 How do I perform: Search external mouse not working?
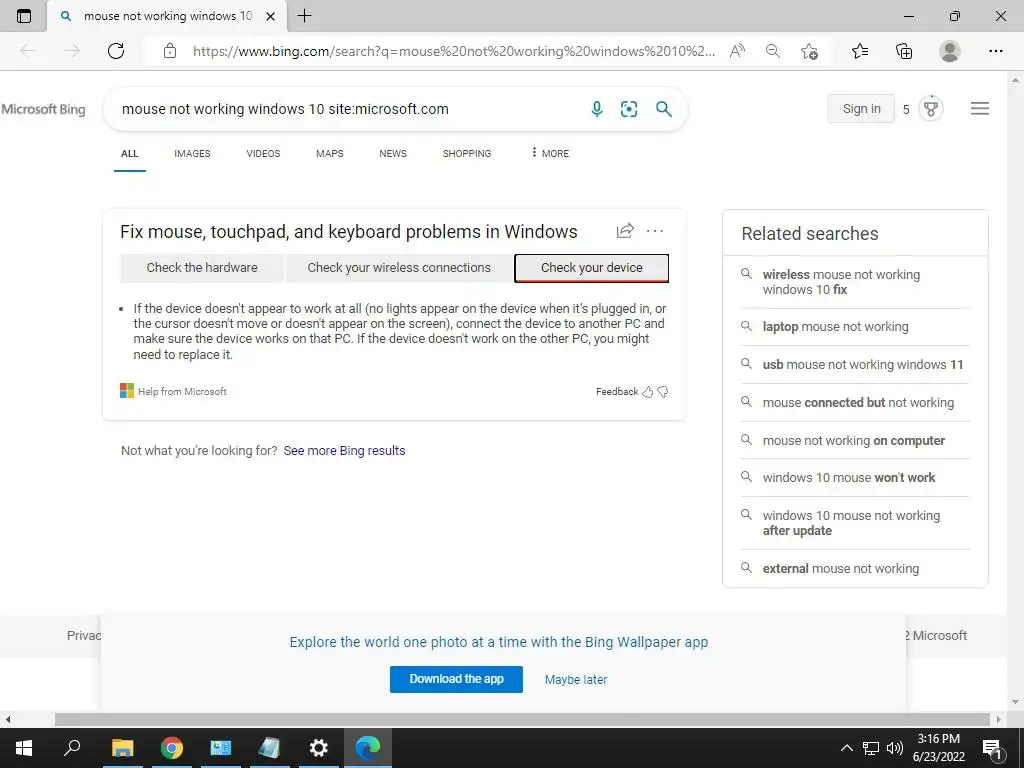pos(840,569)
